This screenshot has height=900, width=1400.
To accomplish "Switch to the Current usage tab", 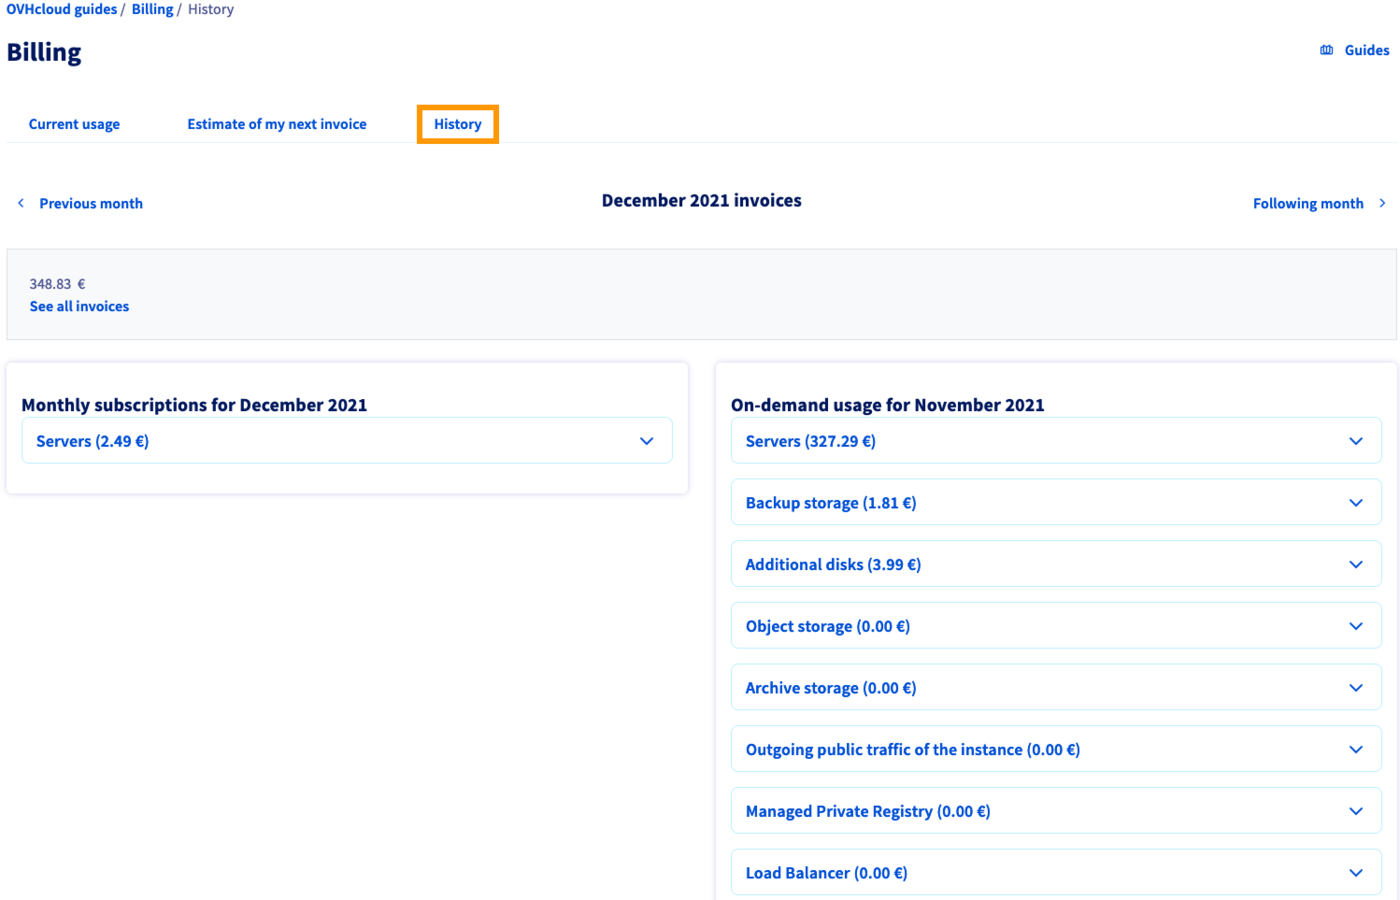I will (74, 124).
